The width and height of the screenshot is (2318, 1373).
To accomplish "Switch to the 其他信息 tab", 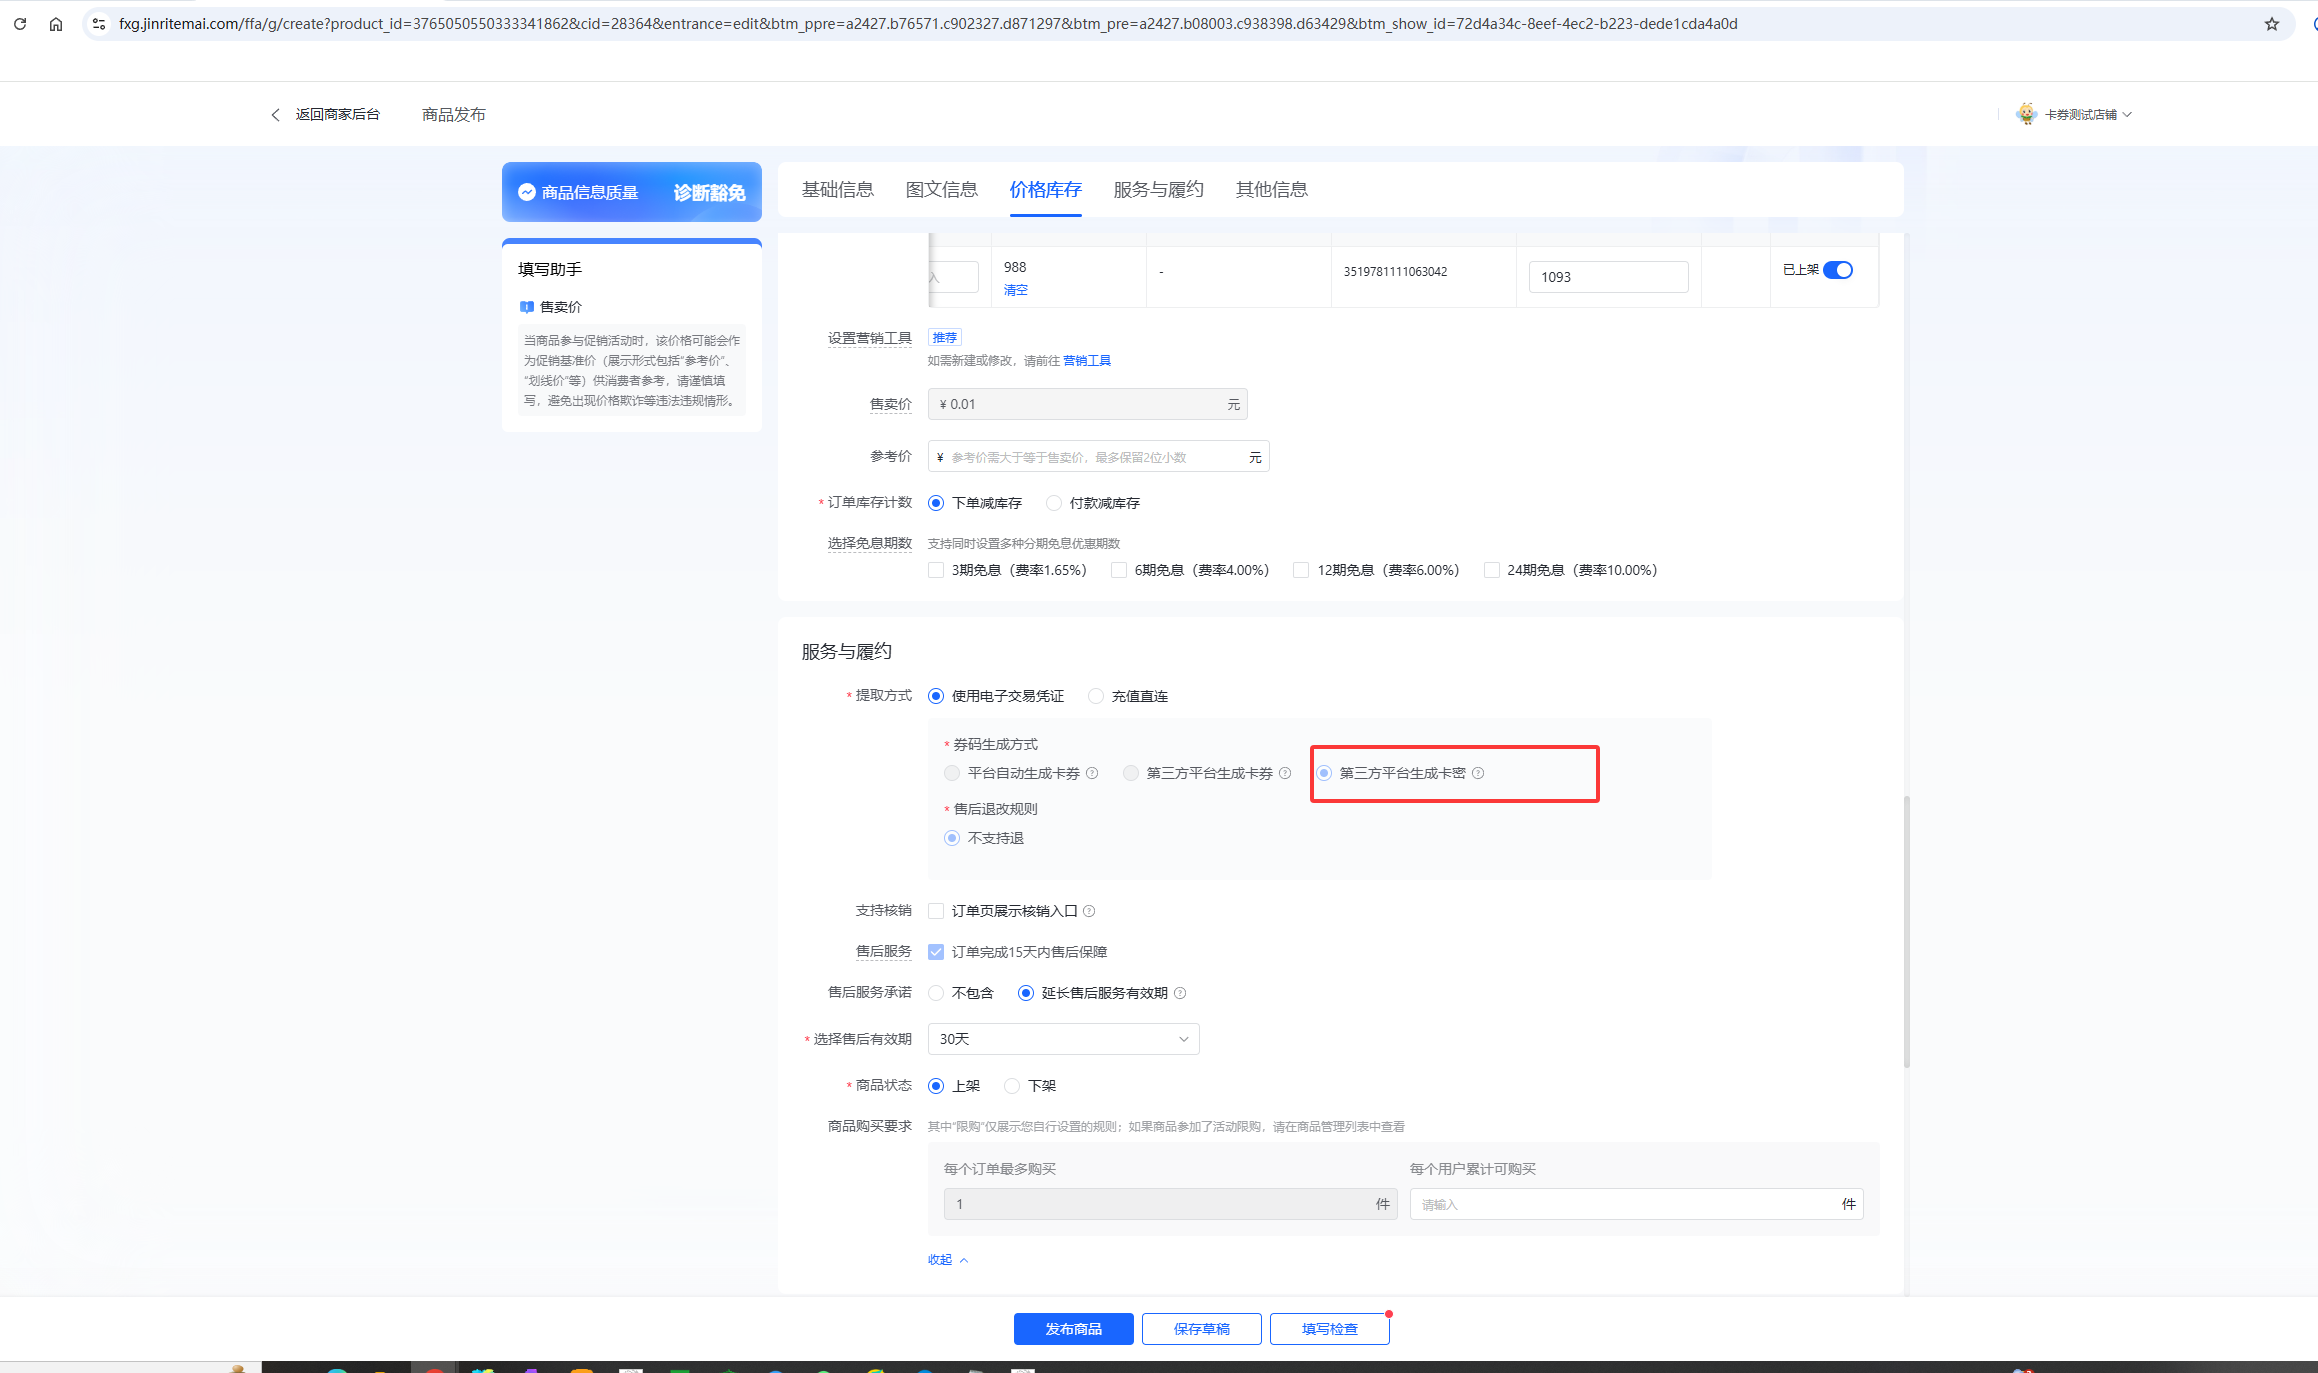I will (x=1271, y=190).
